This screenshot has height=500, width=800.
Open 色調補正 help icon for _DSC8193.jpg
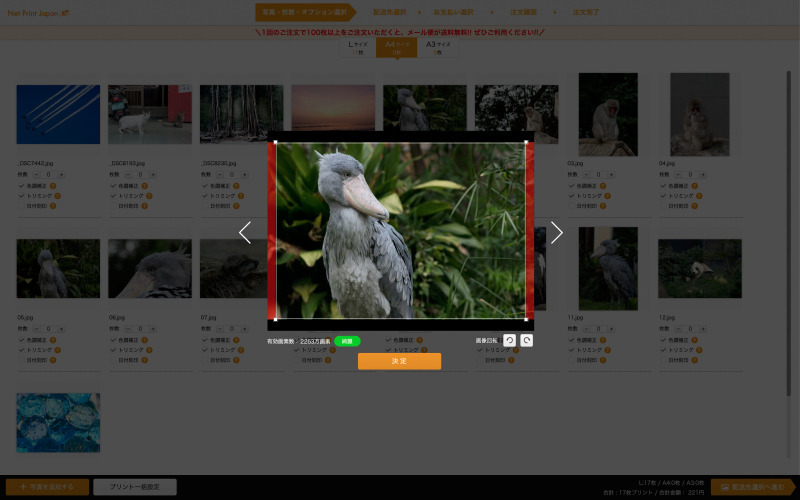[144, 186]
